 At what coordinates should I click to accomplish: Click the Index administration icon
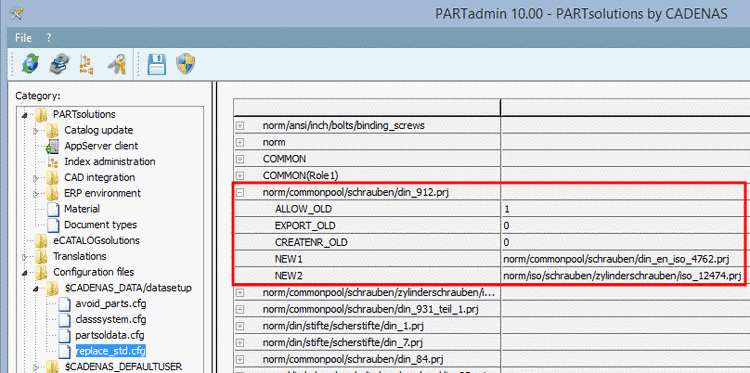[53, 162]
